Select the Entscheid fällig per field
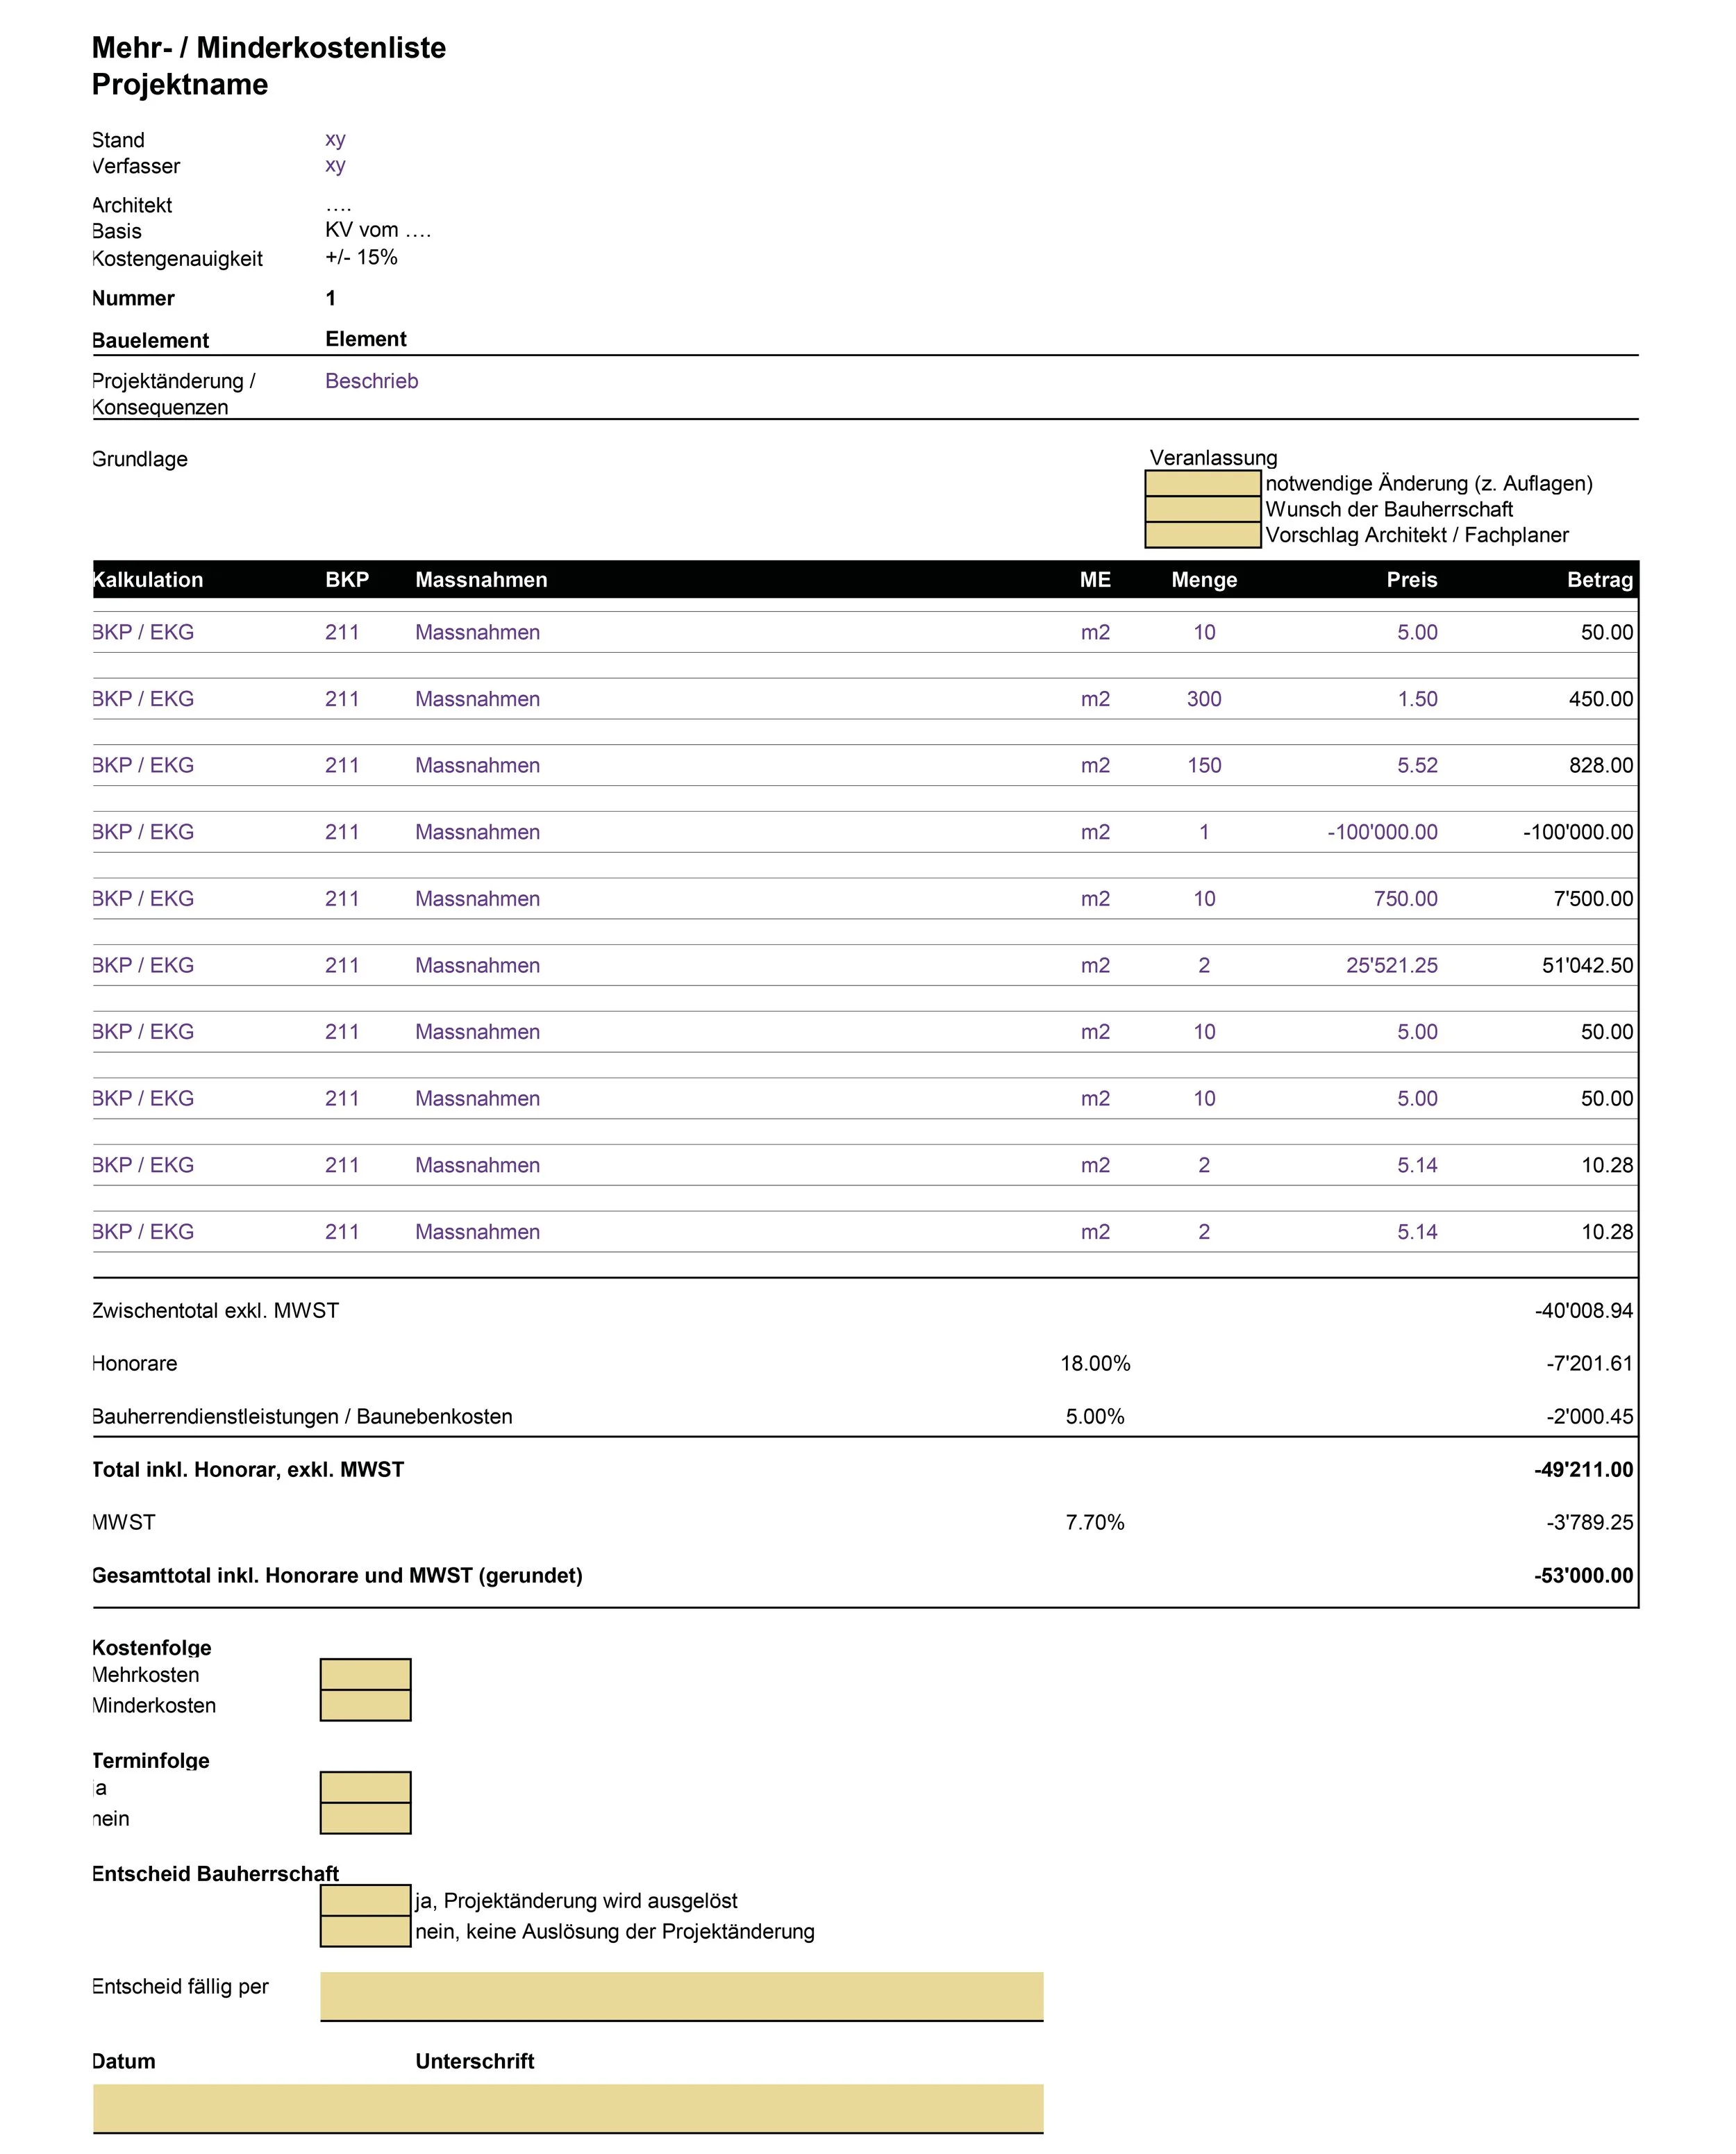 point(682,1996)
